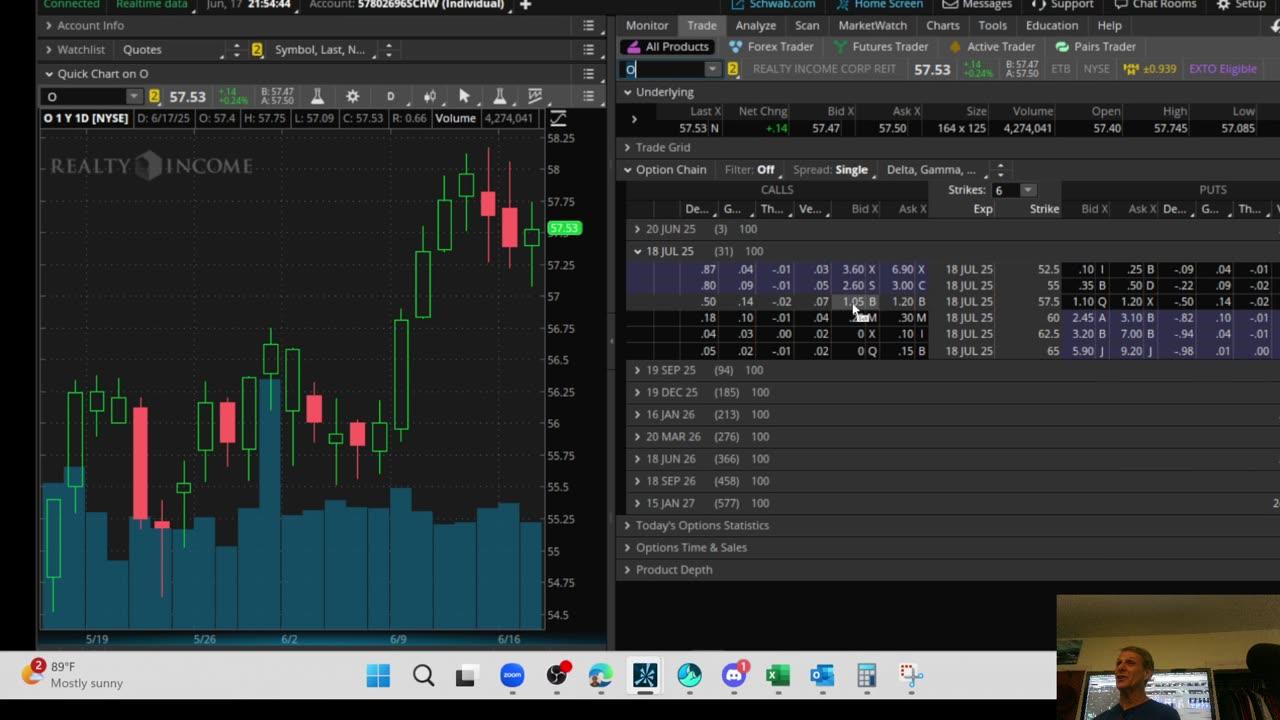Switch to the Charts tab
This screenshot has width=1280, height=720.
pos(943,25)
